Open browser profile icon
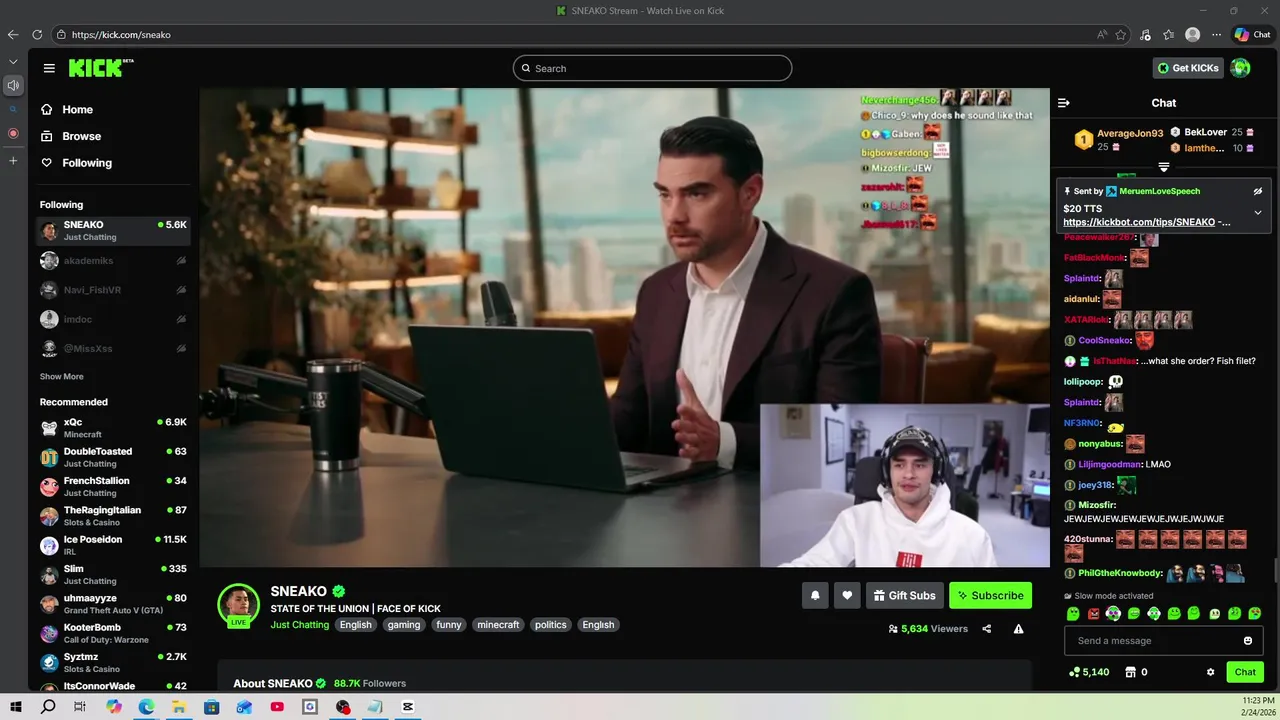The width and height of the screenshot is (1280, 720). click(1192, 34)
